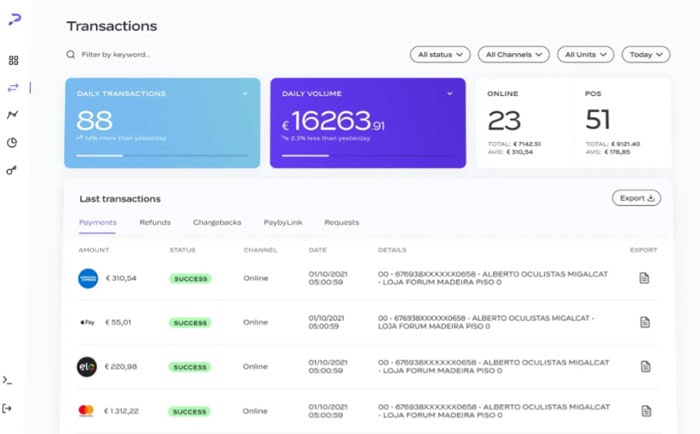Click the amount € 1.312,22
This screenshot has width=700, height=434.
click(121, 411)
